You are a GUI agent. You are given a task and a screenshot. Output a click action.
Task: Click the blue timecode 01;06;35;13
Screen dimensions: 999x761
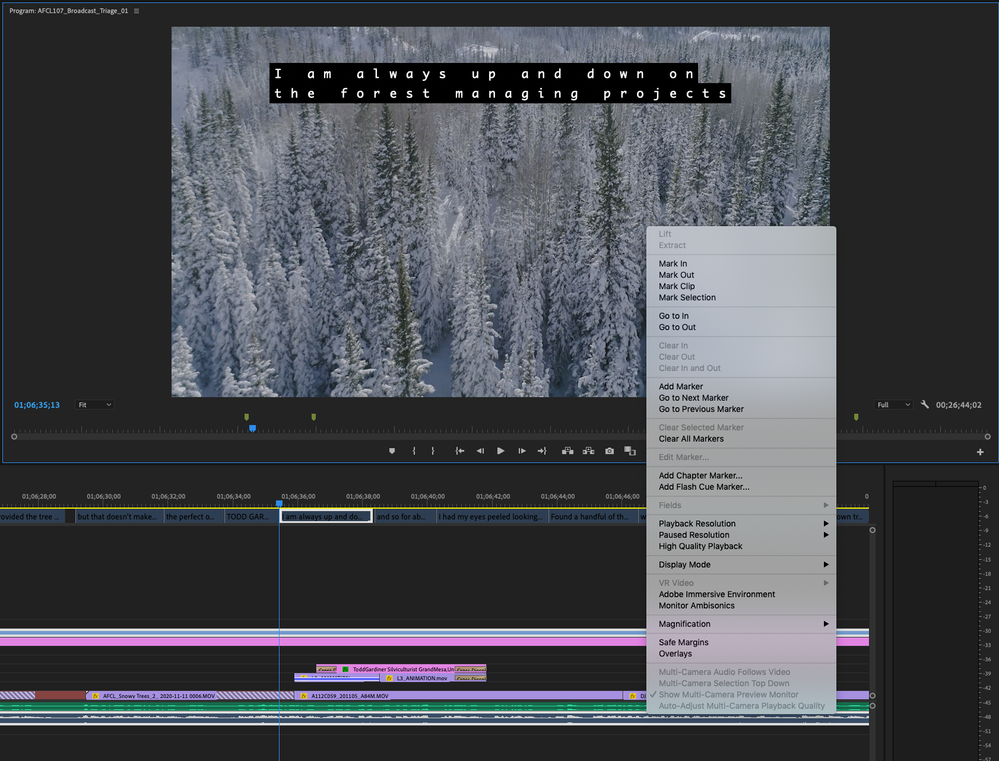(x=37, y=405)
